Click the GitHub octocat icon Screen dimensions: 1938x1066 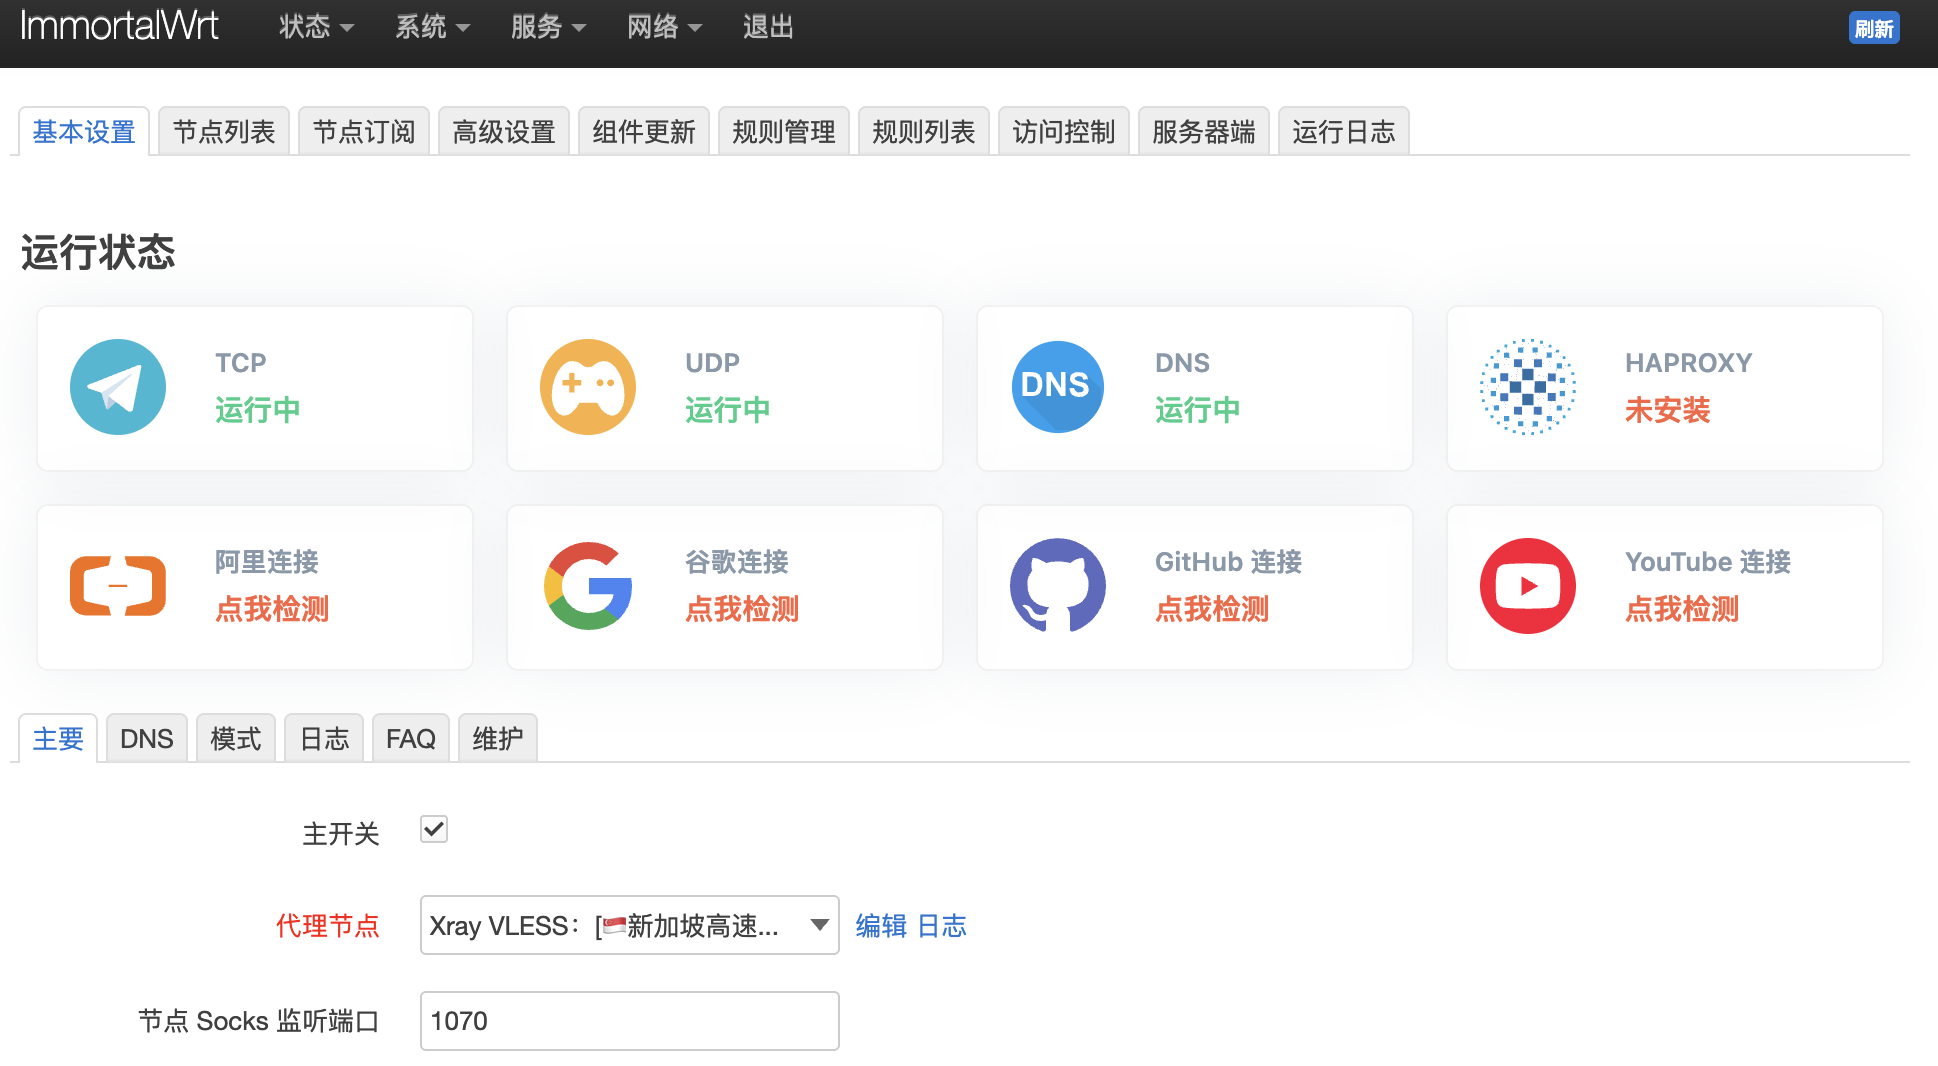pos(1058,586)
